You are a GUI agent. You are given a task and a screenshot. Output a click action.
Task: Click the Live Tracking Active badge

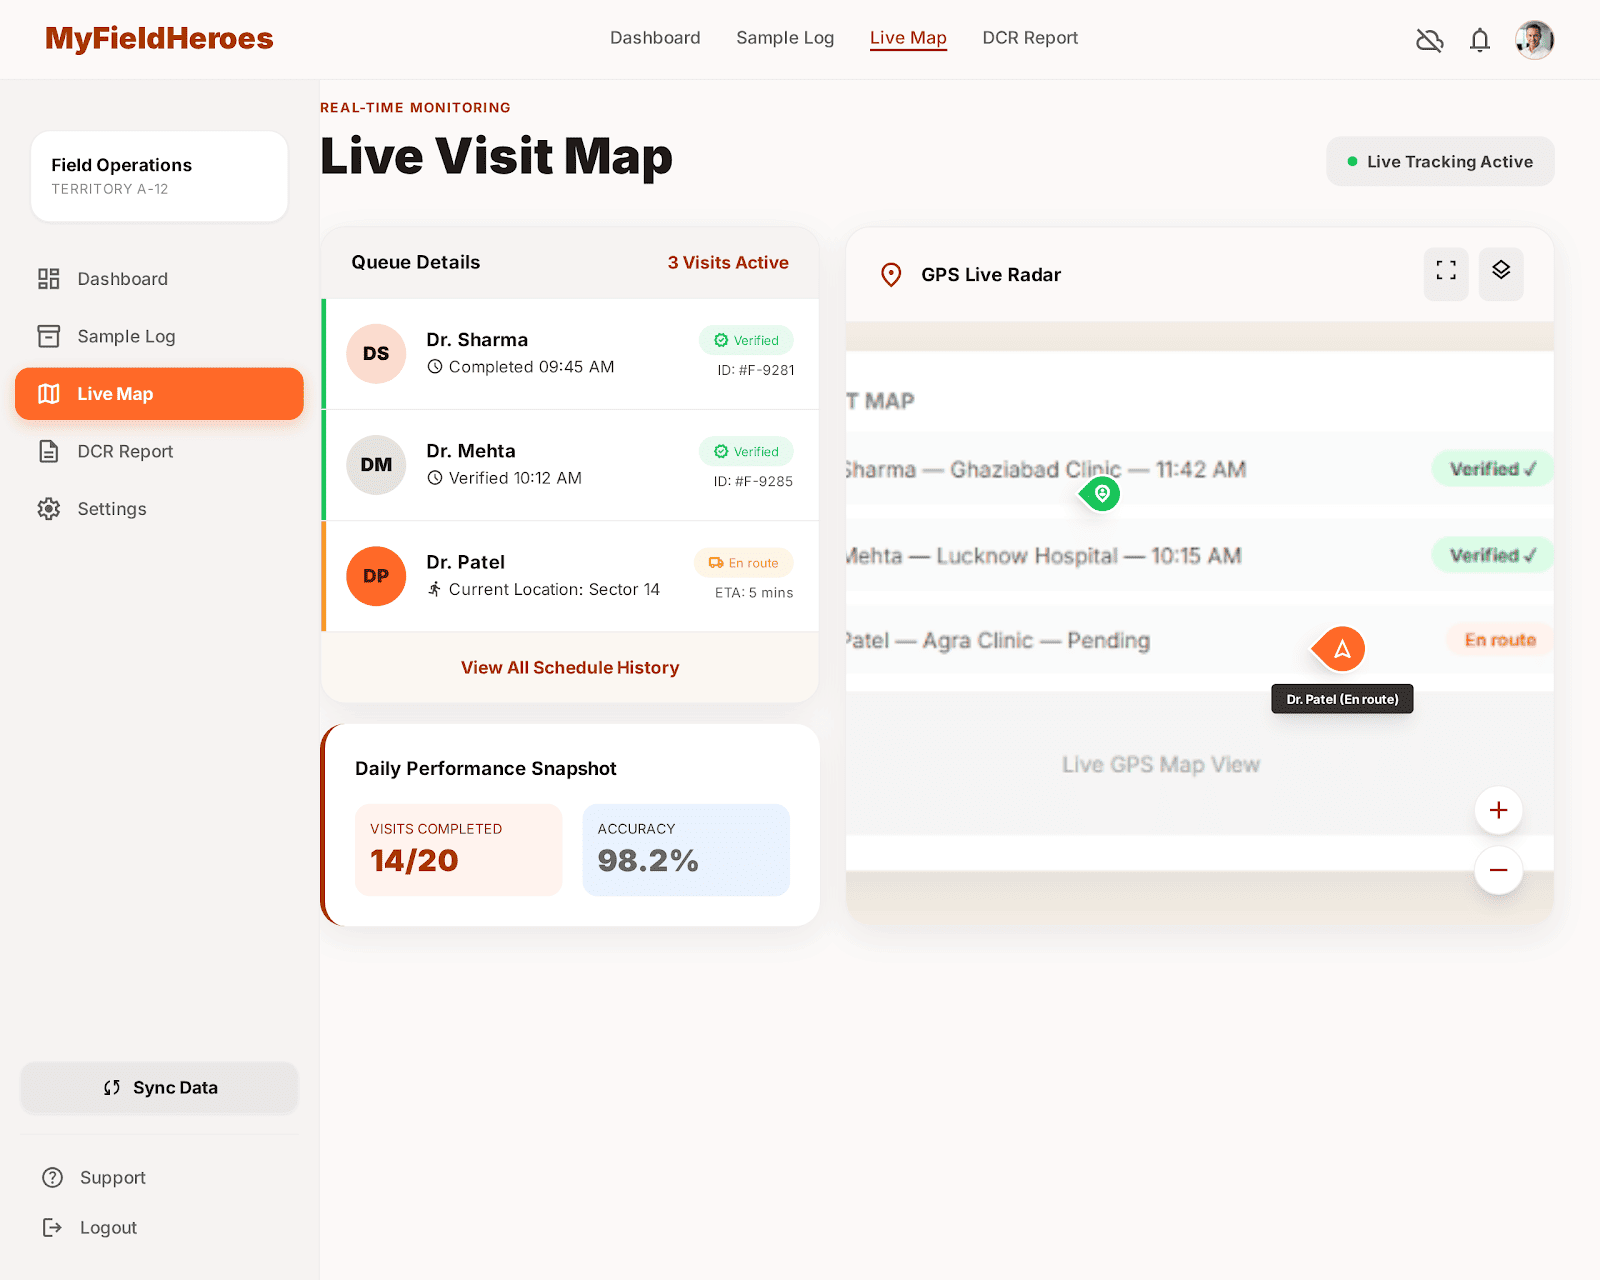(1440, 162)
